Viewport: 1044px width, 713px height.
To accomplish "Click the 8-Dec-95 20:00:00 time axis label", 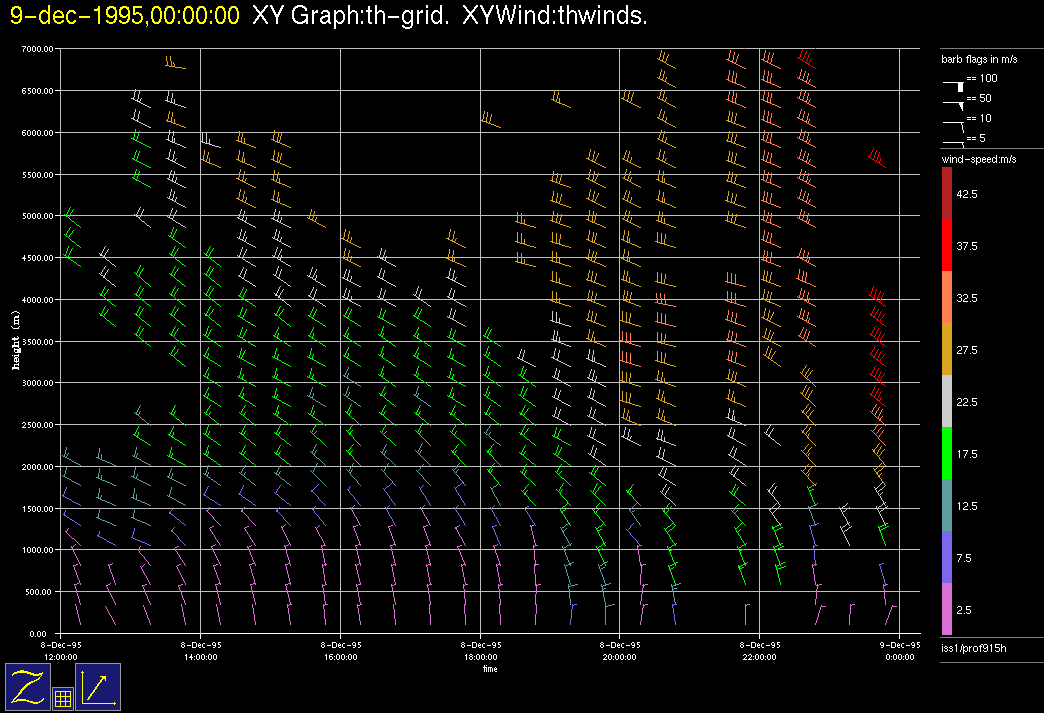I will tap(619, 651).
